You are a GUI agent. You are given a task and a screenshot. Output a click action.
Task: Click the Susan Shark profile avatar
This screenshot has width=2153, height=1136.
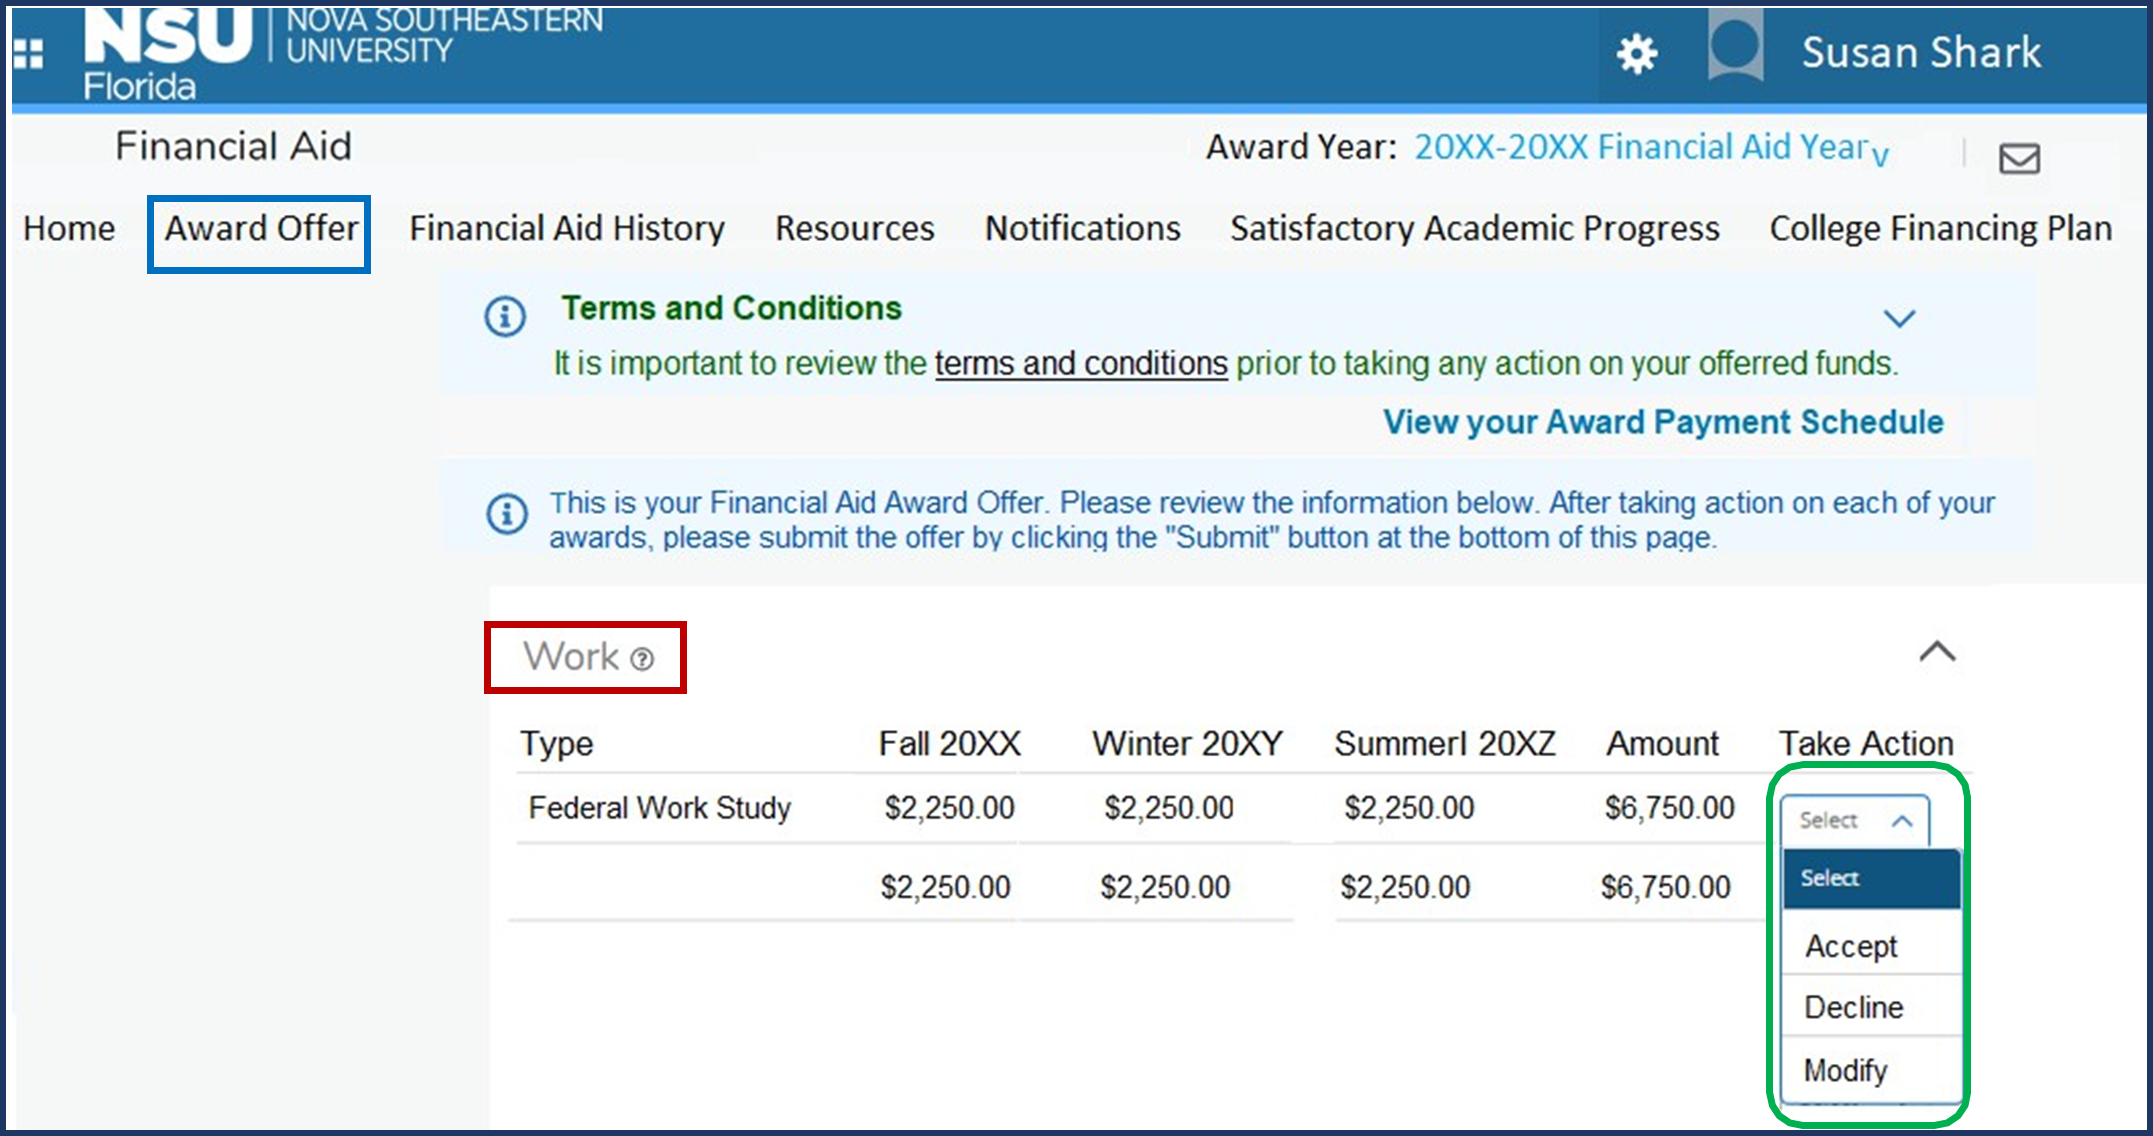[x=1735, y=50]
